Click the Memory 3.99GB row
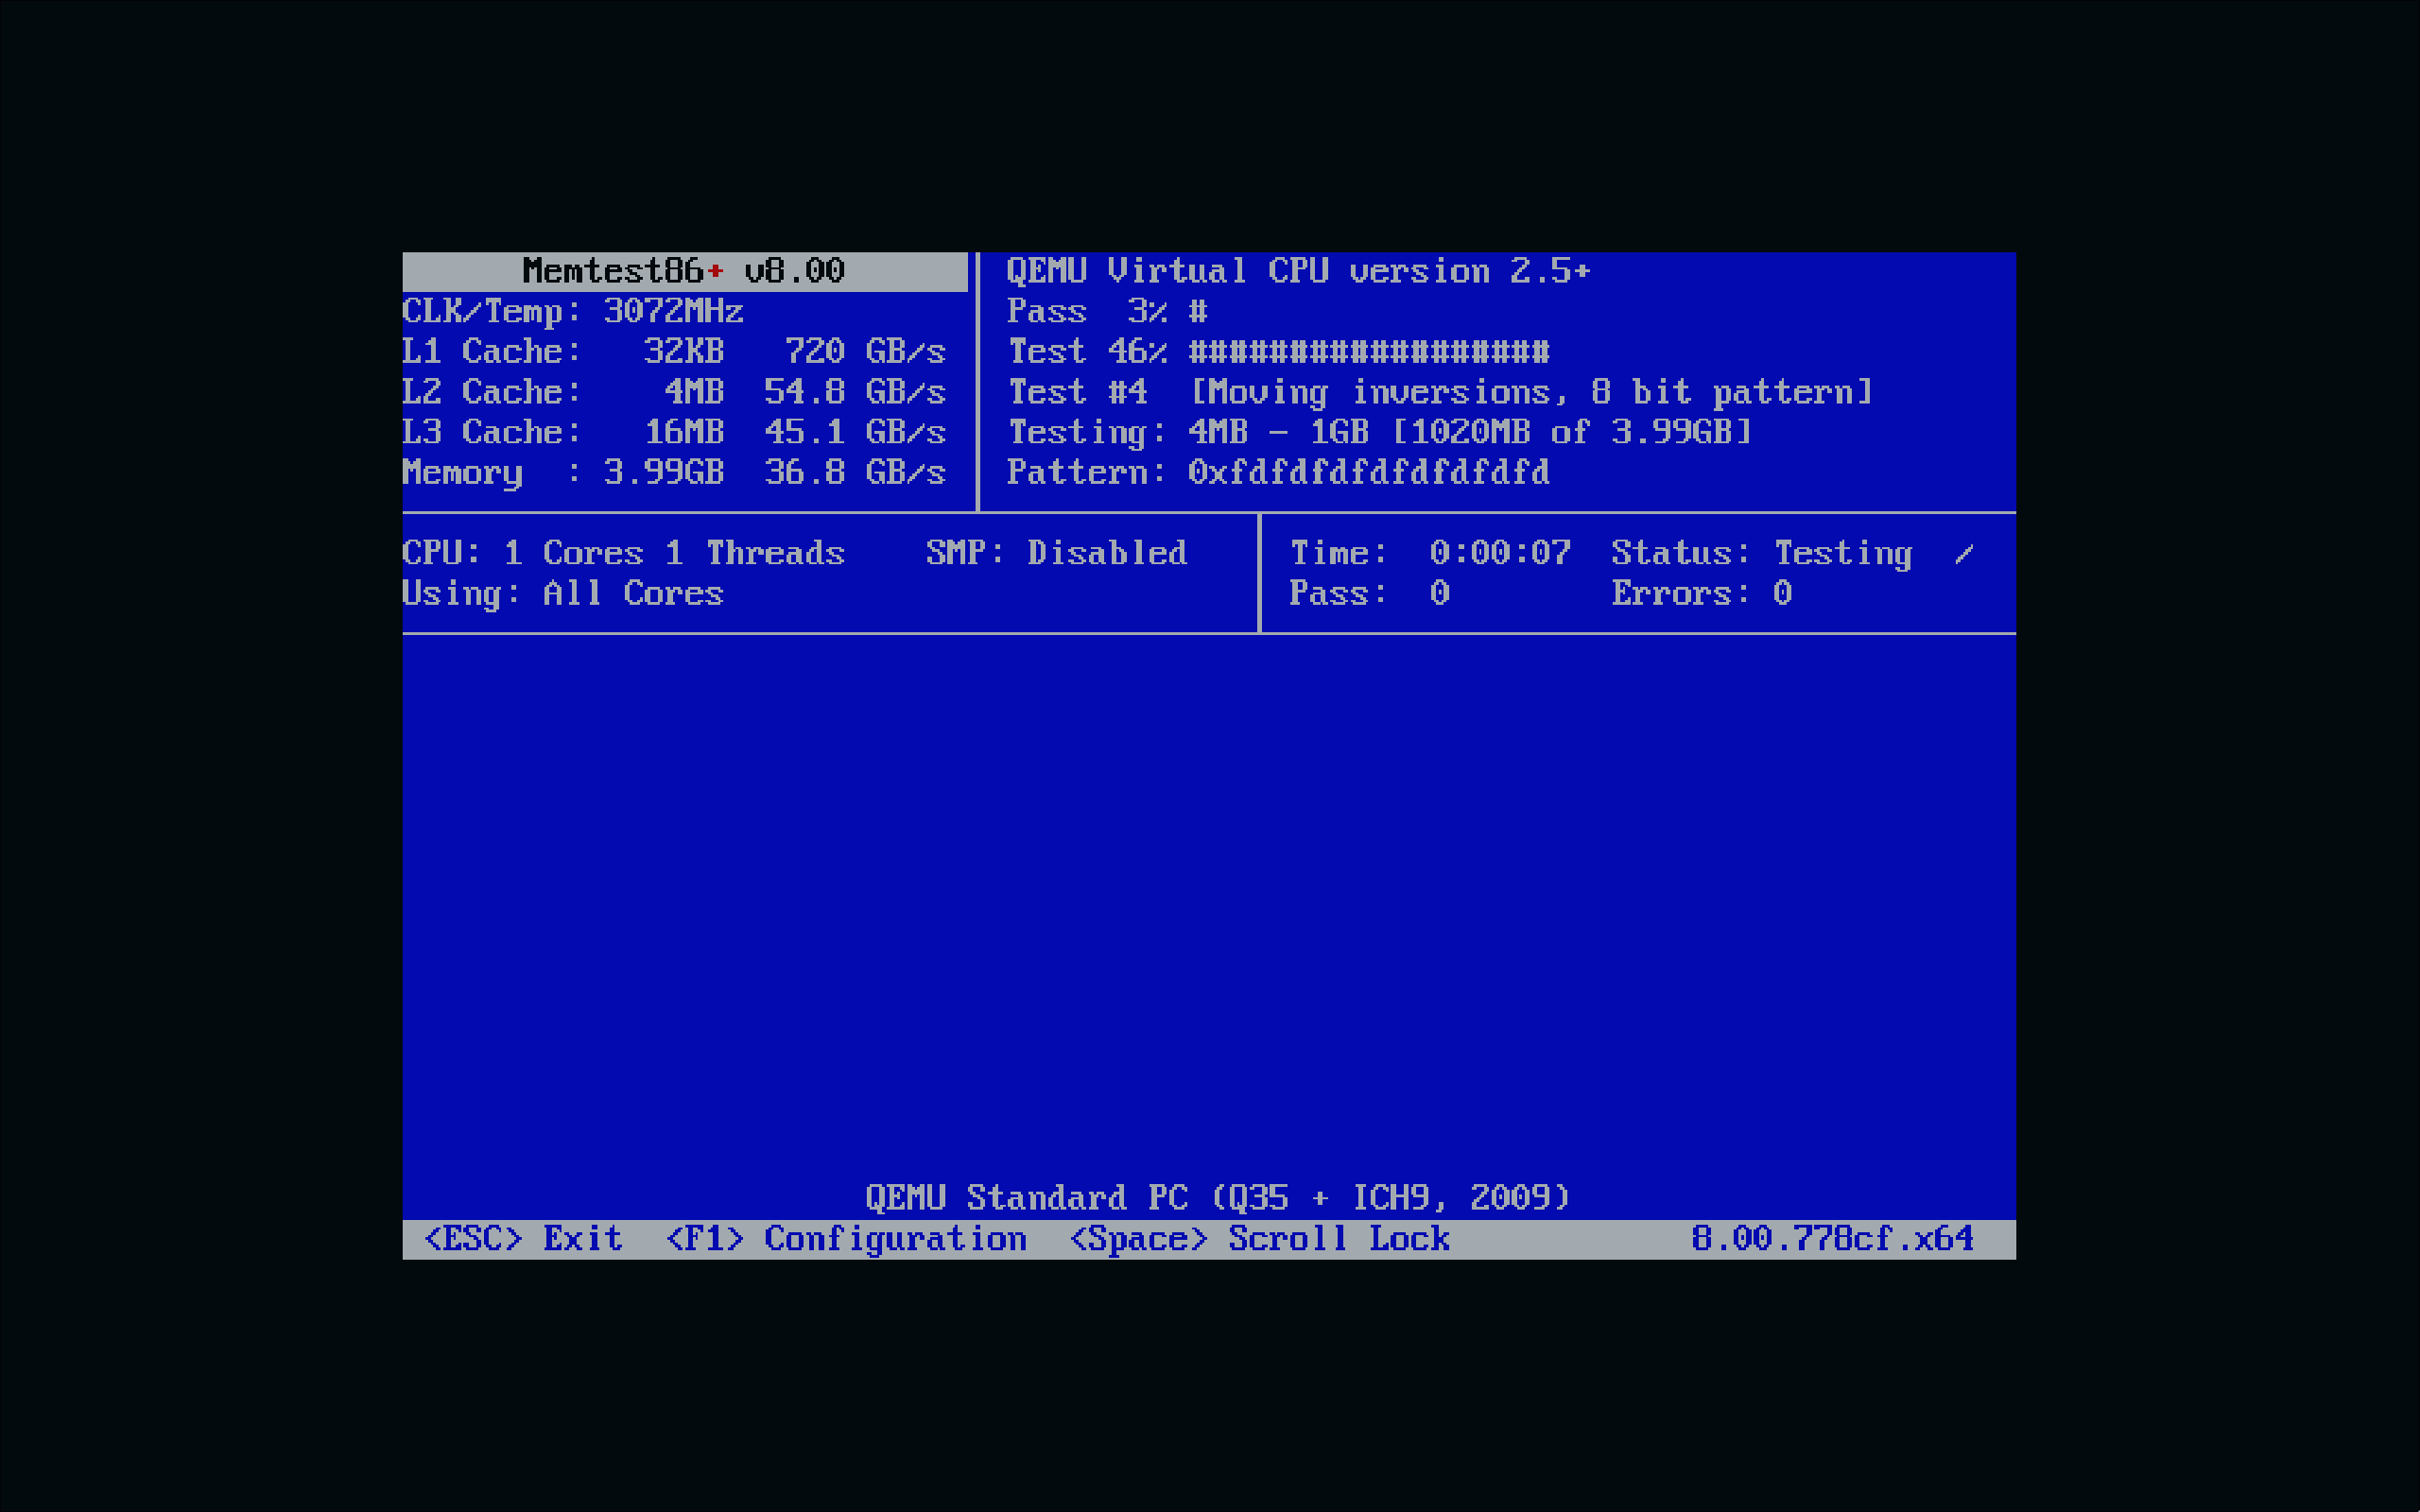2420x1512 pixels. 674,472
